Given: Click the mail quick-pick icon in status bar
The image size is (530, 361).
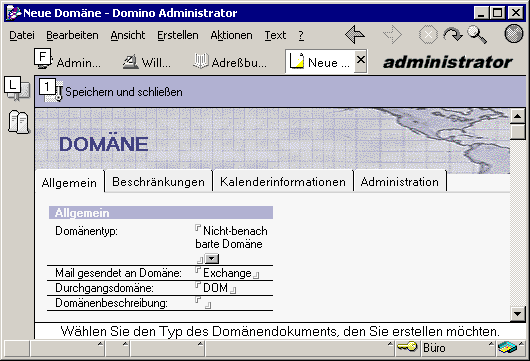Looking at the screenshot, I should tap(507, 347).
